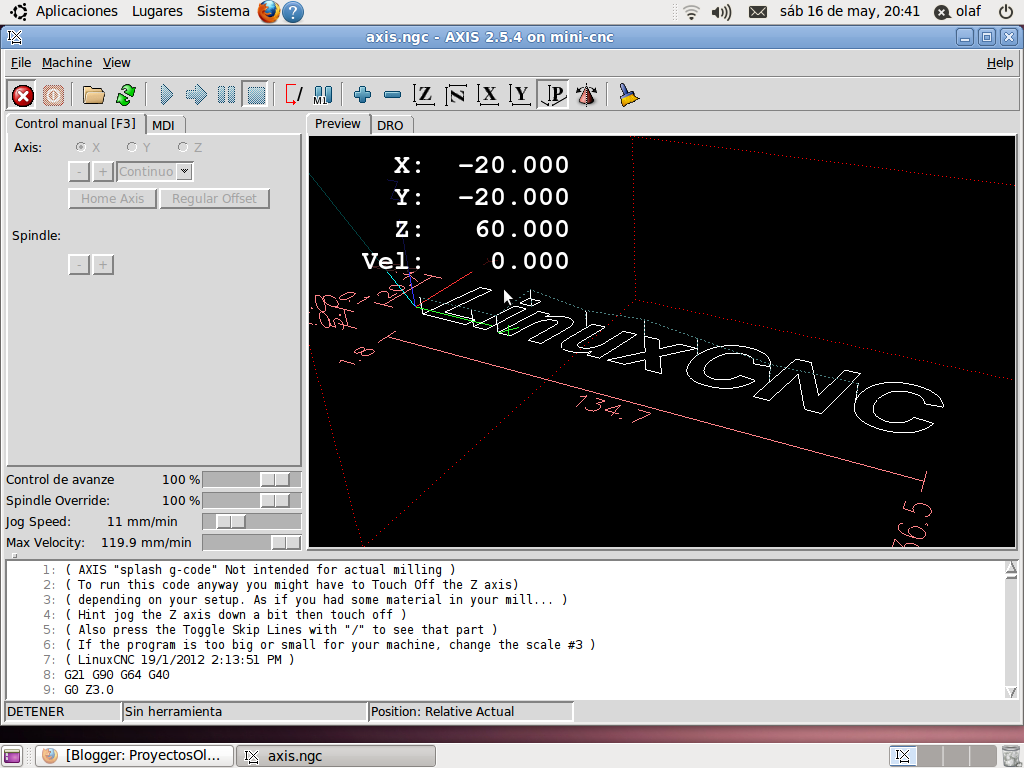The height and width of the screenshot is (768, 1024).
Task: Switch to rotated Z view
Action: tap(456, 95)
